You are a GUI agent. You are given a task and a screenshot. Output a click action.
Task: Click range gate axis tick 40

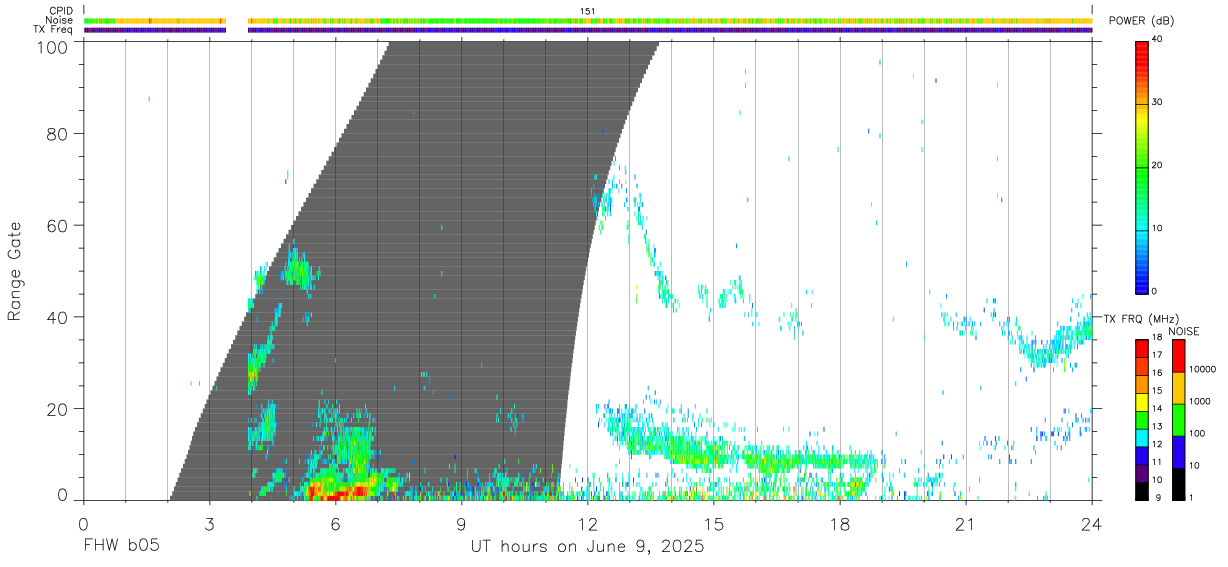click(58, 317)
